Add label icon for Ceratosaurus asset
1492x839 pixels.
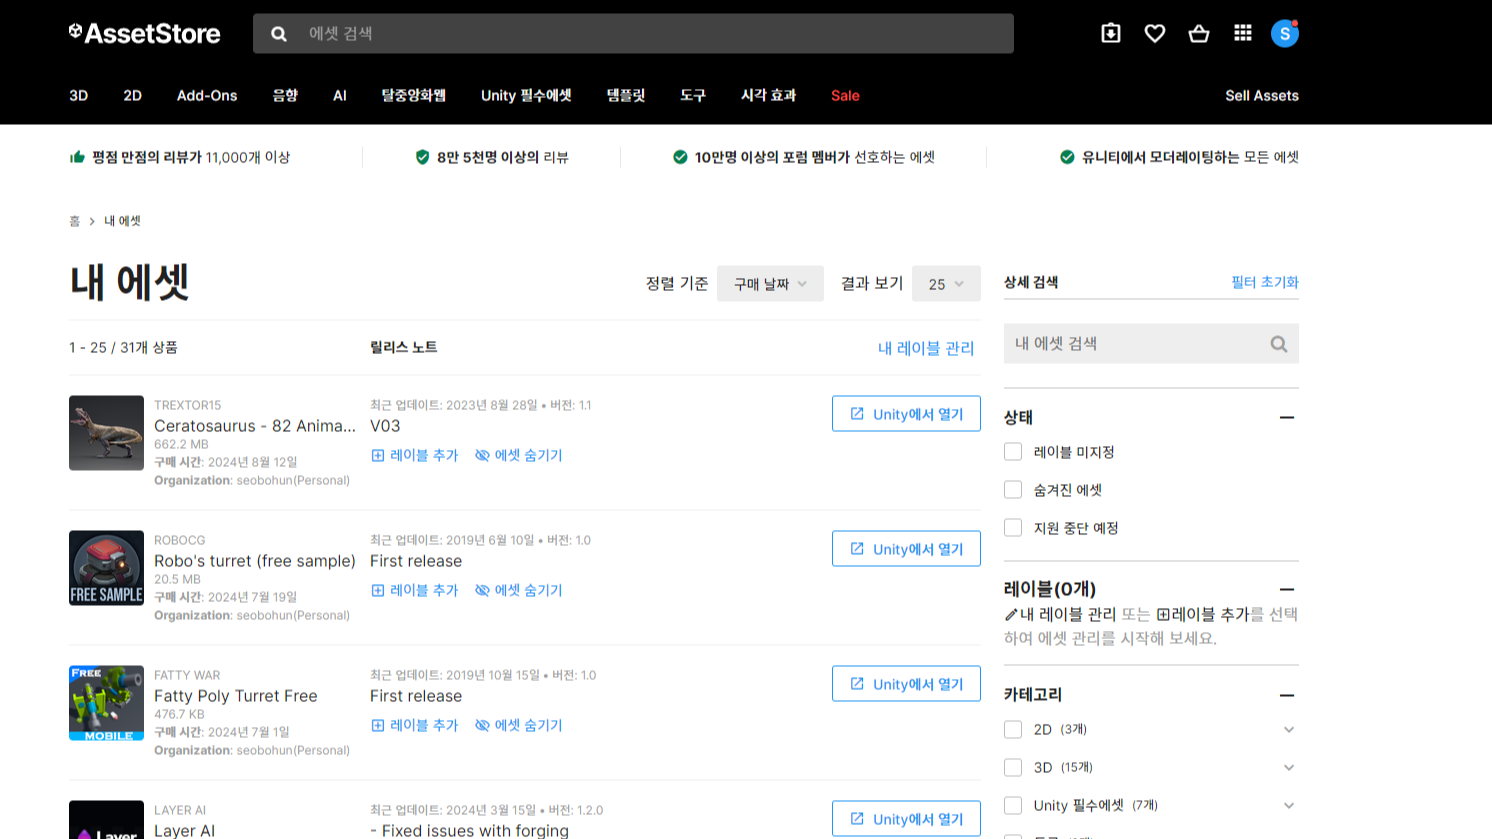(378, 455)
